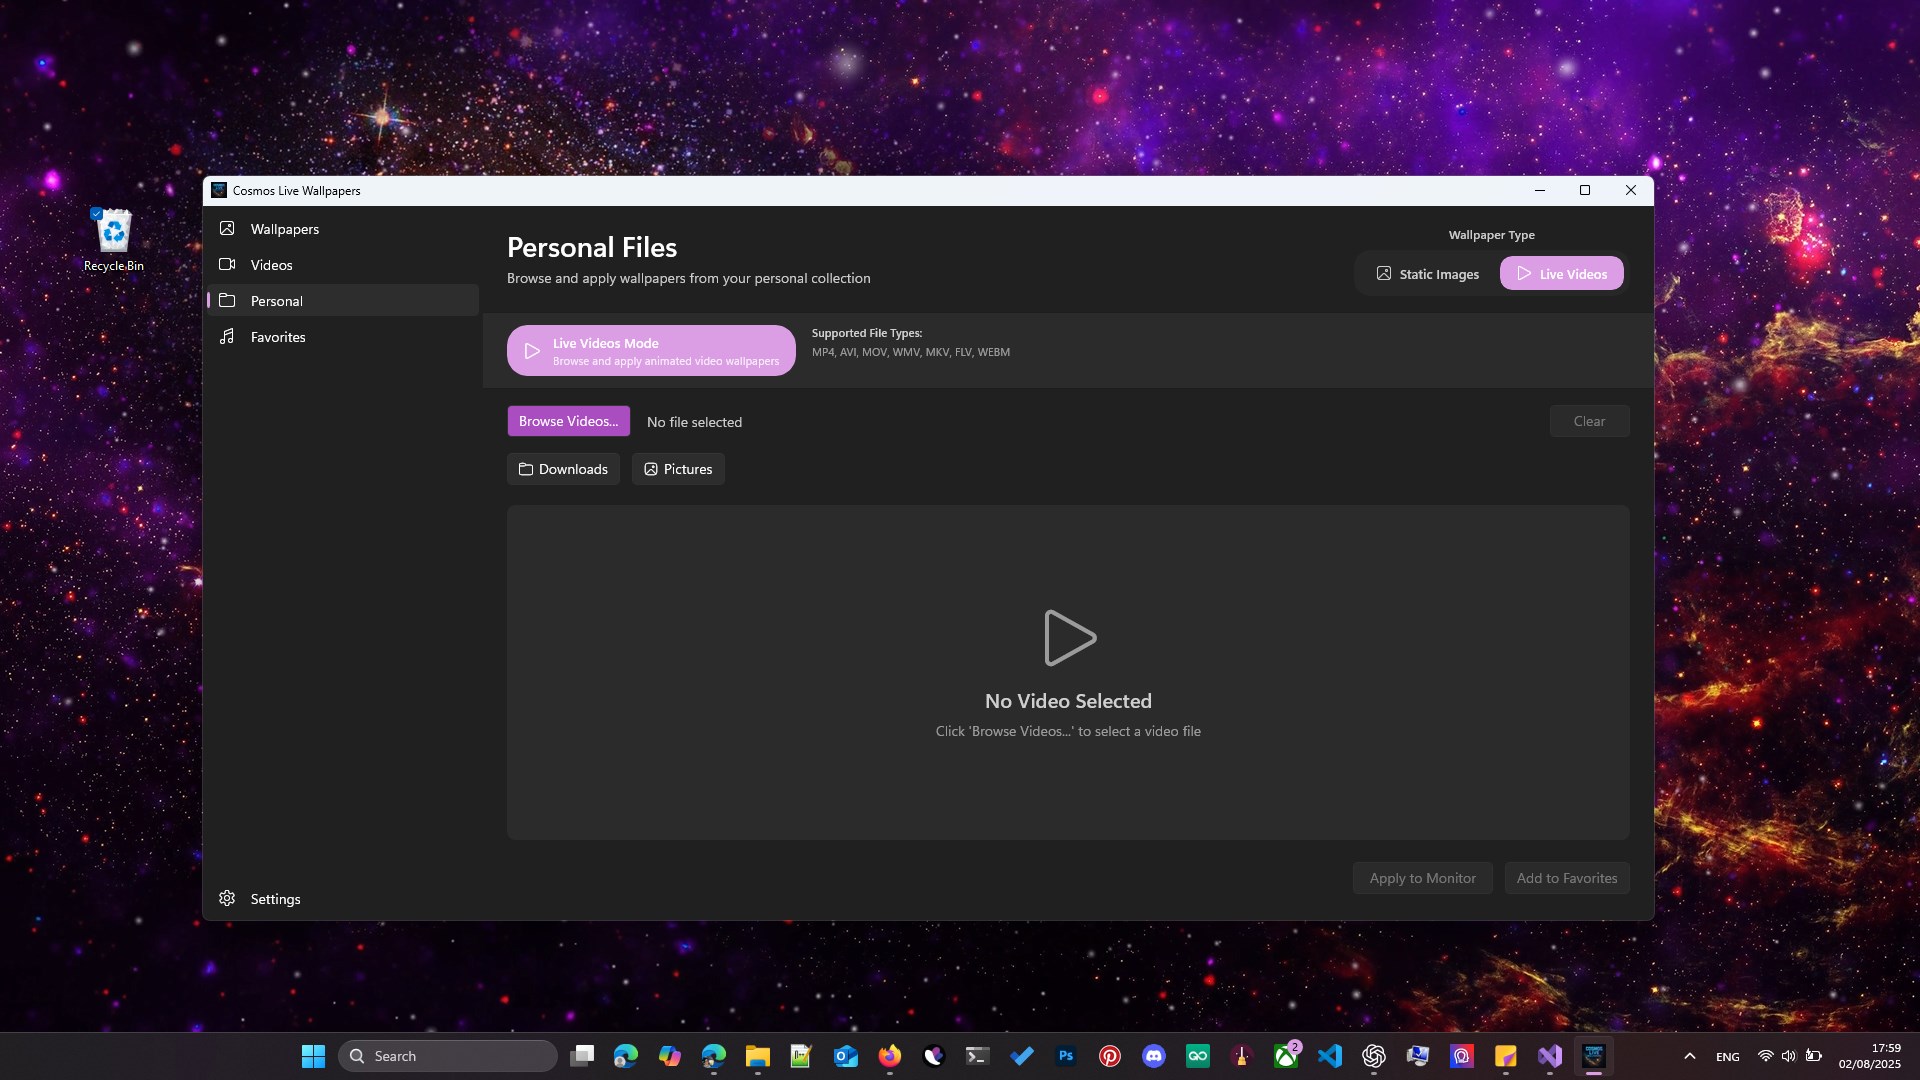Click the battery tray icon
The image size is (1920, 1080).
pyautogui.click(x=1813, y=1056)
